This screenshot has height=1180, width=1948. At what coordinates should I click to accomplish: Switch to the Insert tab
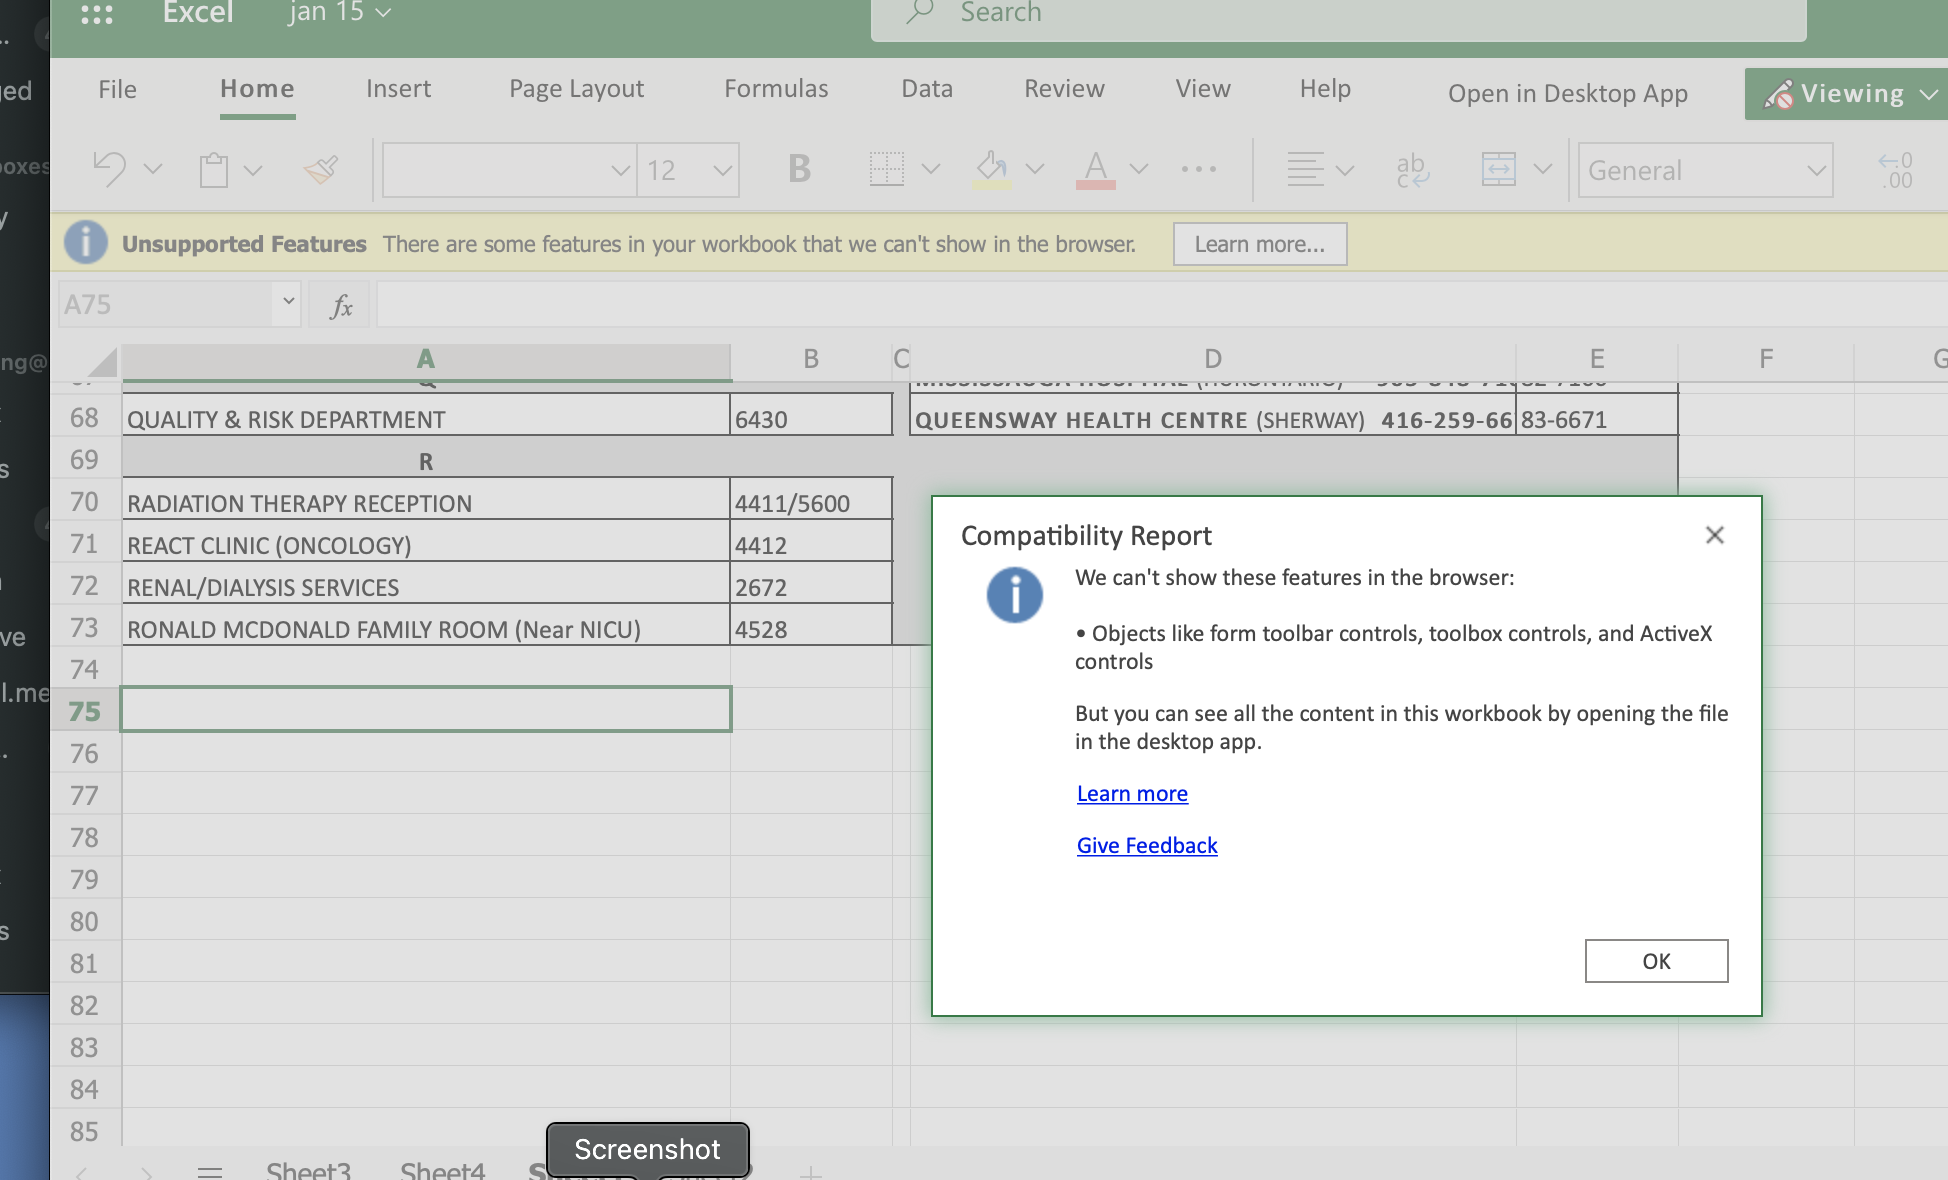tap(398, 89)
